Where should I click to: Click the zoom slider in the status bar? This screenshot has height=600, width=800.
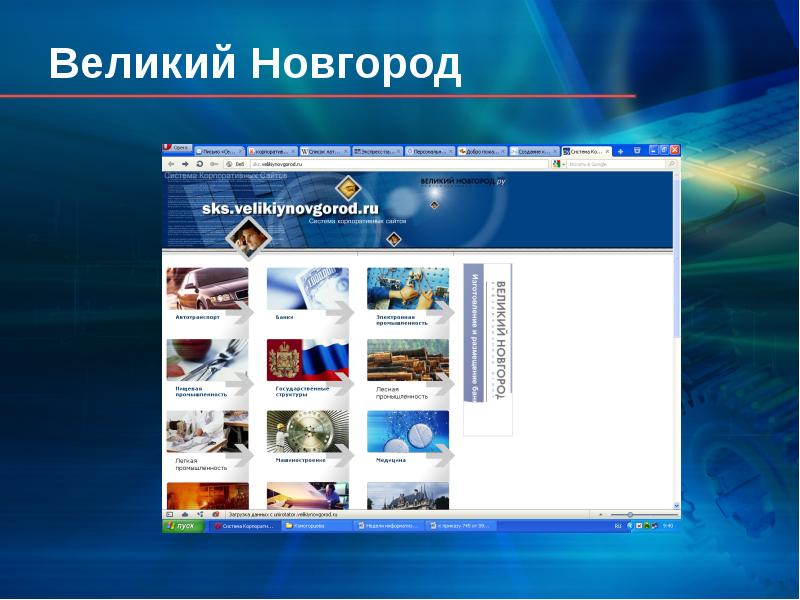click(630, 514)
